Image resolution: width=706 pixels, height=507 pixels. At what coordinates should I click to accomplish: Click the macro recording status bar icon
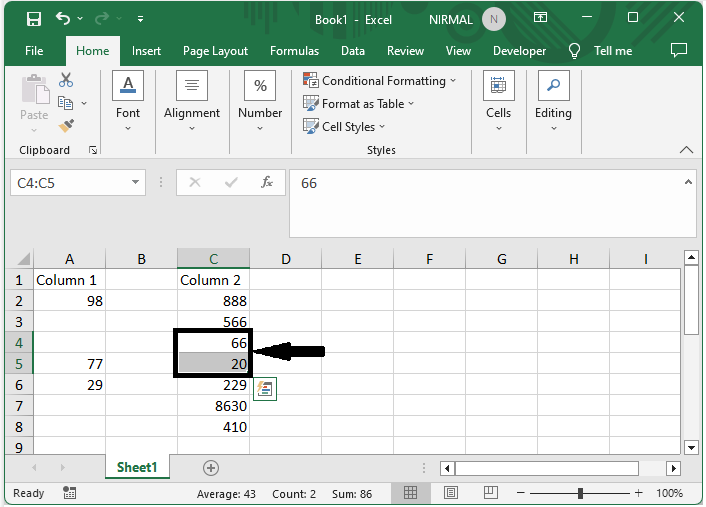click(69, 493)
